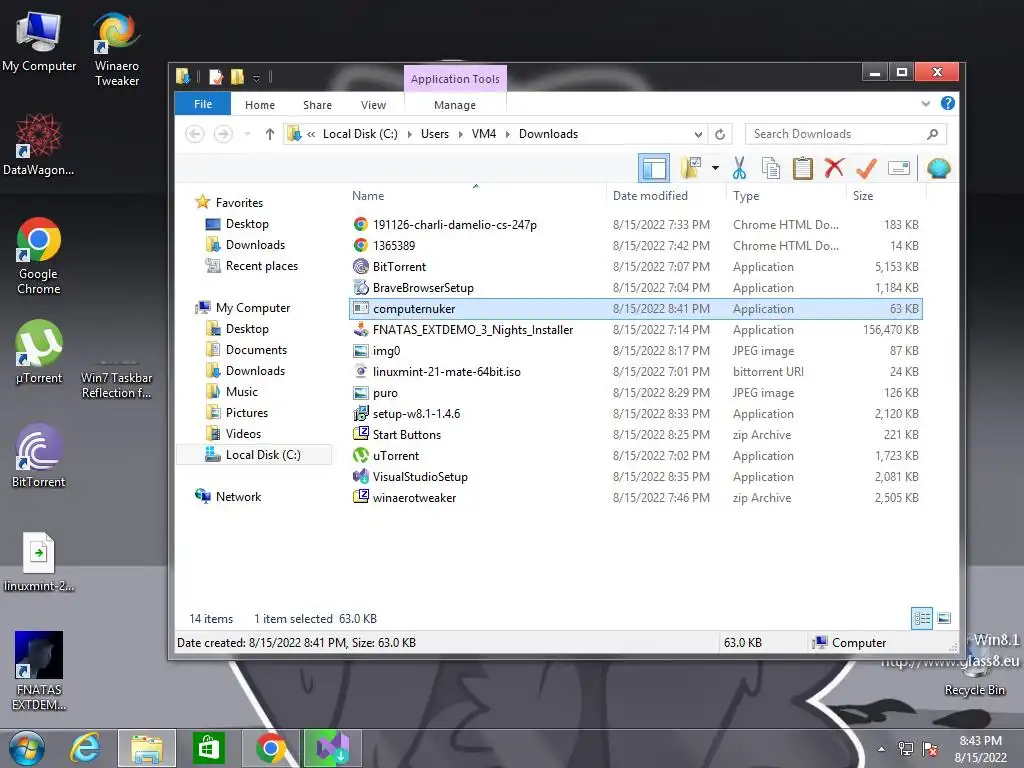Click the blue shell icon in toolbar
Image resolution: width=1024 pixels, height=768 pixels.
pyautogui.click(x=938, y=168)
